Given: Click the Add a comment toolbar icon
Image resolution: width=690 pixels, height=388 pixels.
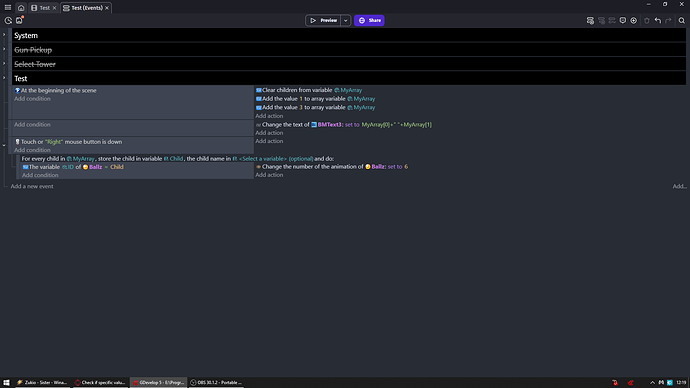Looking at the screenshot, I should point(623,21).
